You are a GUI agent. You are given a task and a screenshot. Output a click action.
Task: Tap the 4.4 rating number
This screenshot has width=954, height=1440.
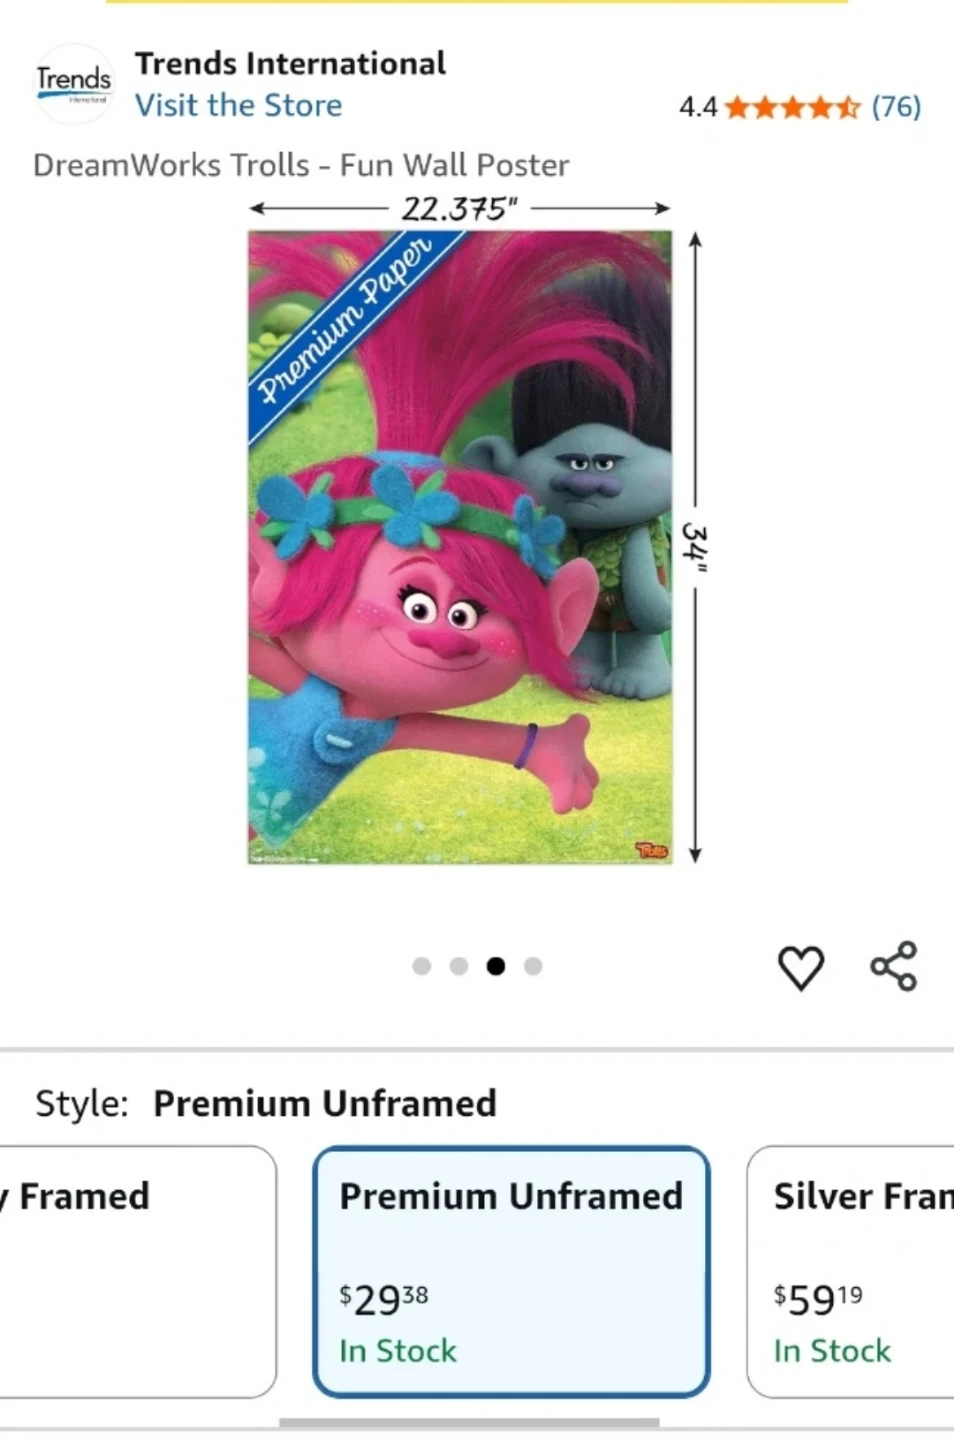point(698,107)
